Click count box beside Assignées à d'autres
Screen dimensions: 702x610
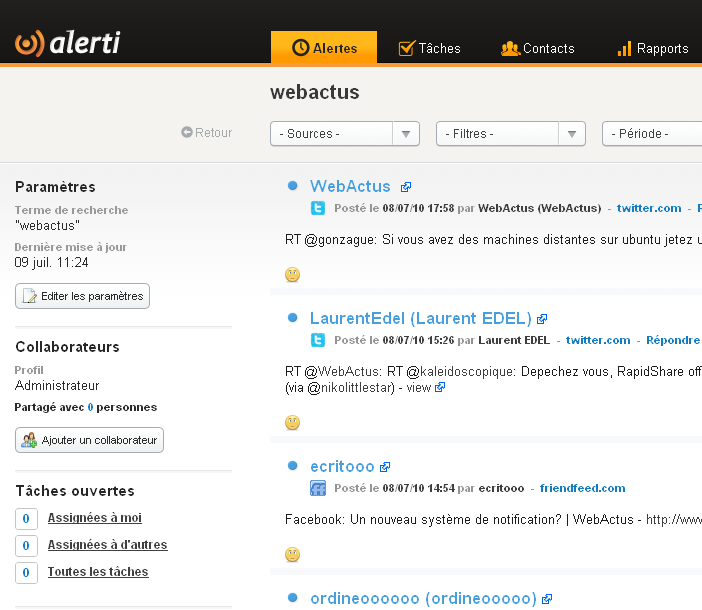point(26,546)
